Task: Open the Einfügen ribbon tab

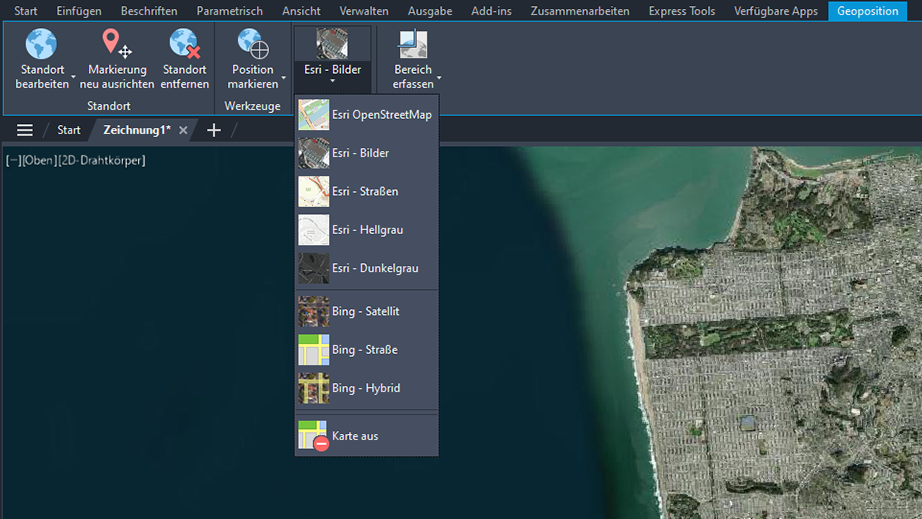Action: pos(79,11)
